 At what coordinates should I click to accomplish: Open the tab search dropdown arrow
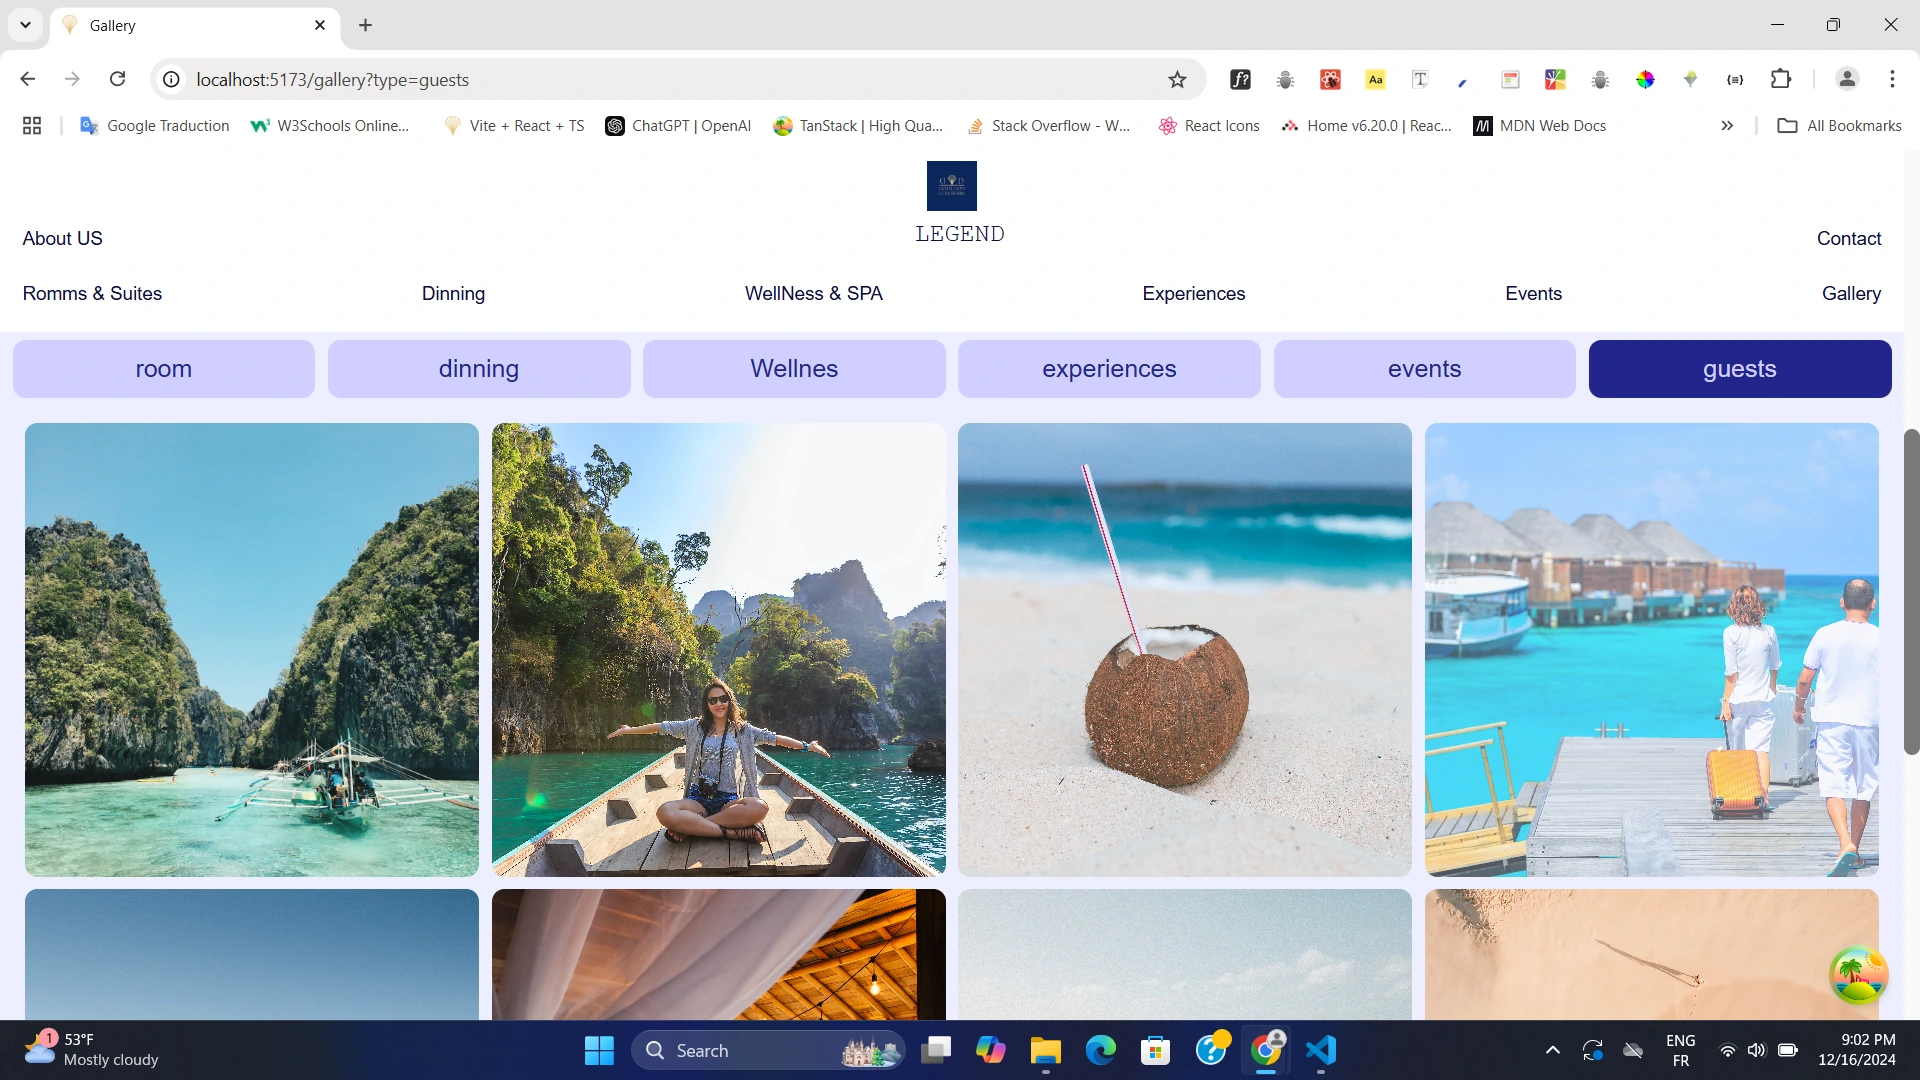pos(26,25)
